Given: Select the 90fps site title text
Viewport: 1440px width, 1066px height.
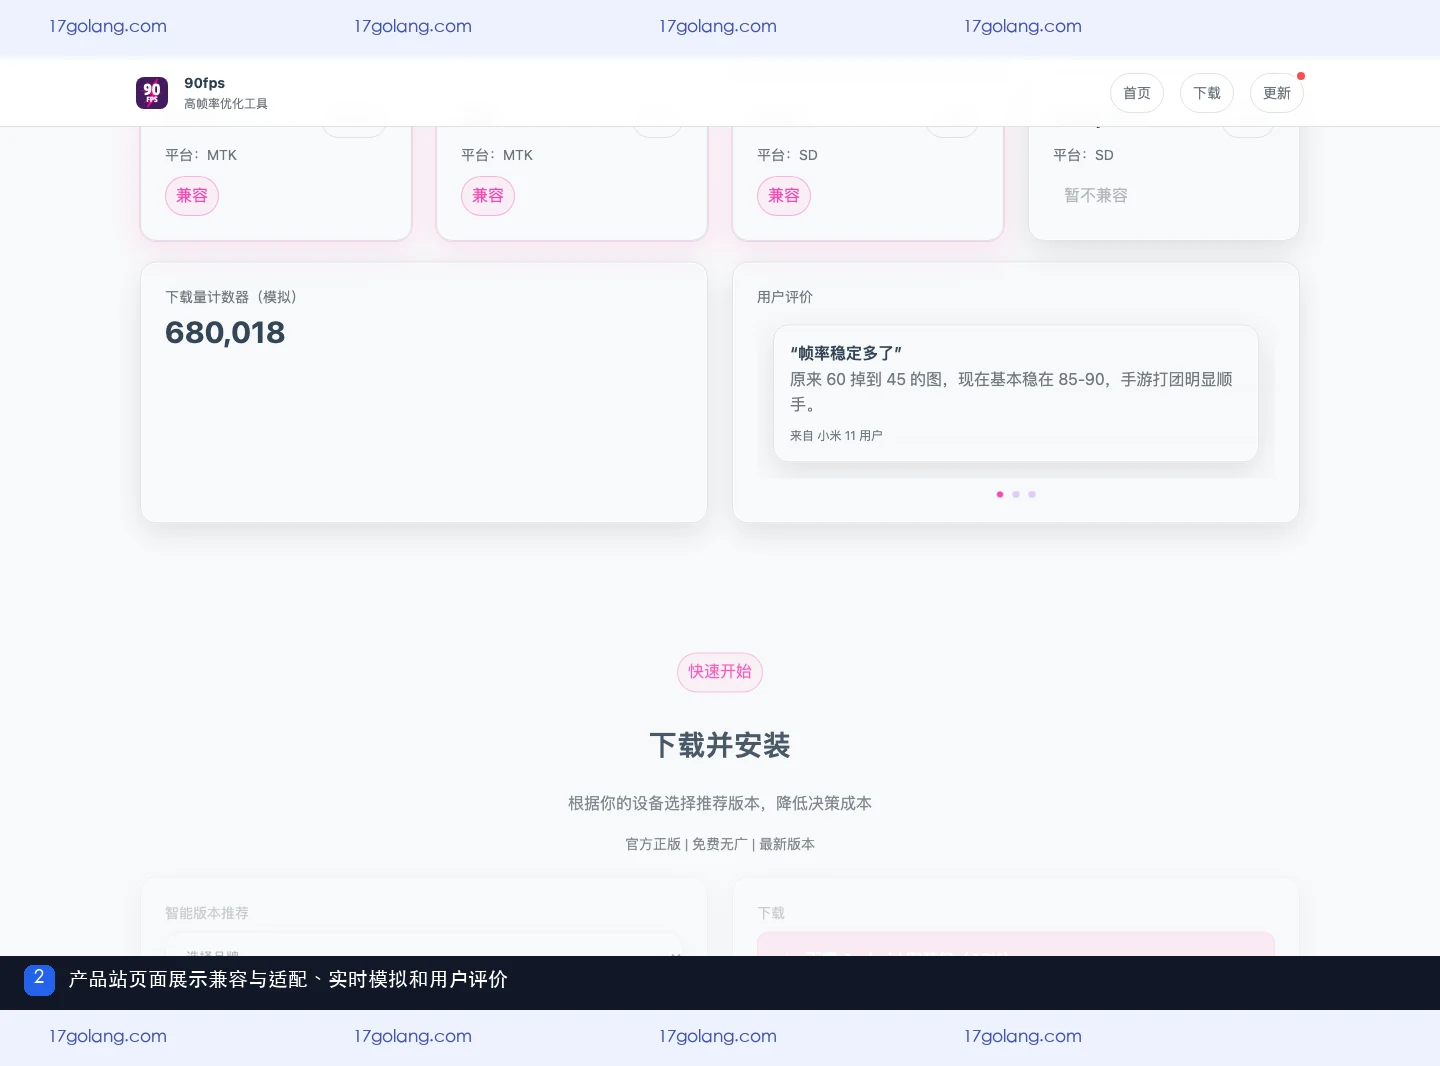Looking at the screenshot, I should click(x=205, y=83).
